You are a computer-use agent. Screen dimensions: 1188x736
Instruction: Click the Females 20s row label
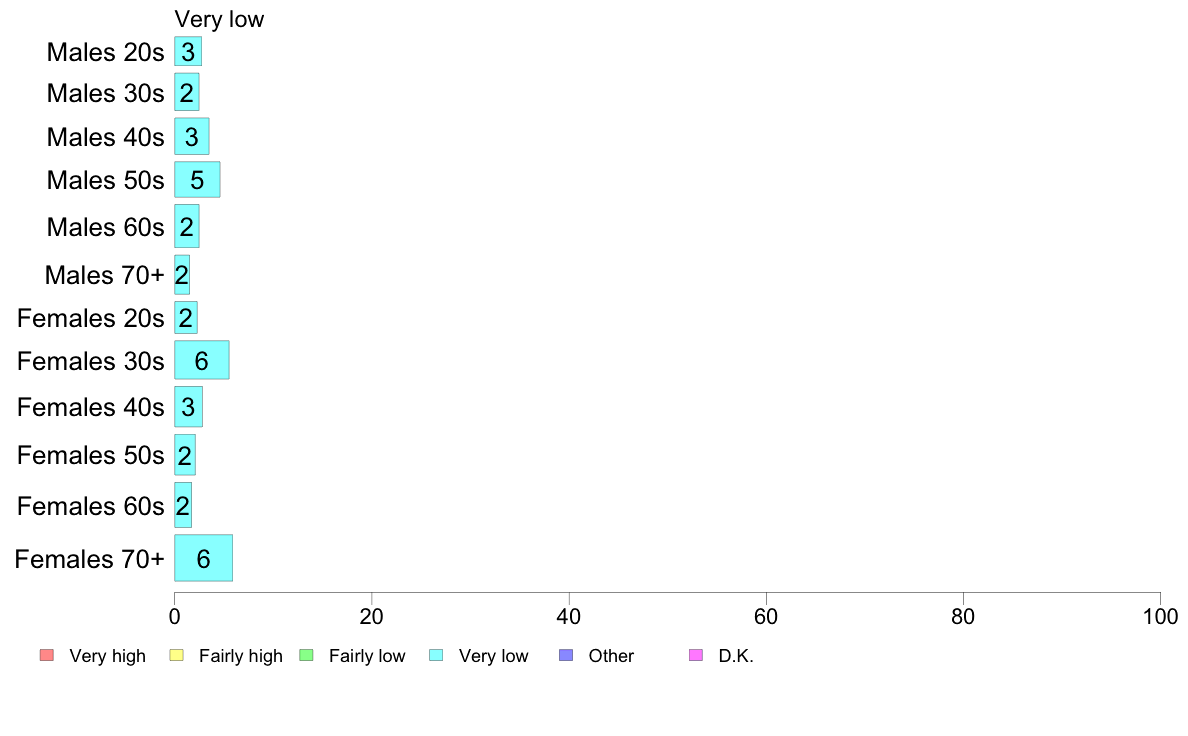click(91, 318)
